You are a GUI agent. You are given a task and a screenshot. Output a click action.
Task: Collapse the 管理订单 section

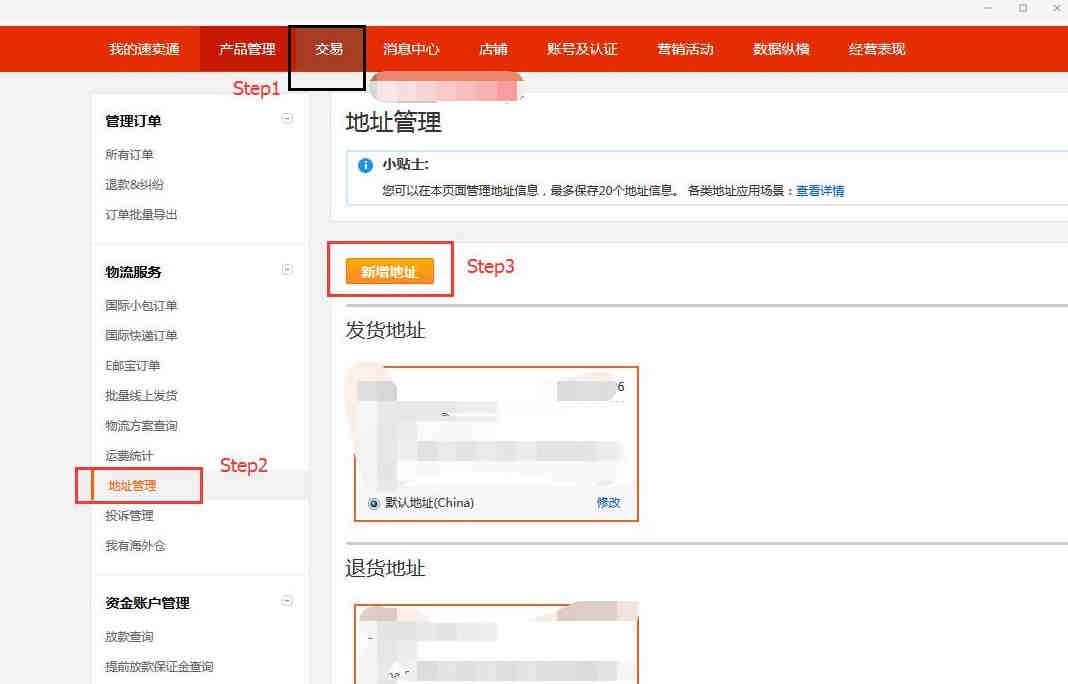287,119
